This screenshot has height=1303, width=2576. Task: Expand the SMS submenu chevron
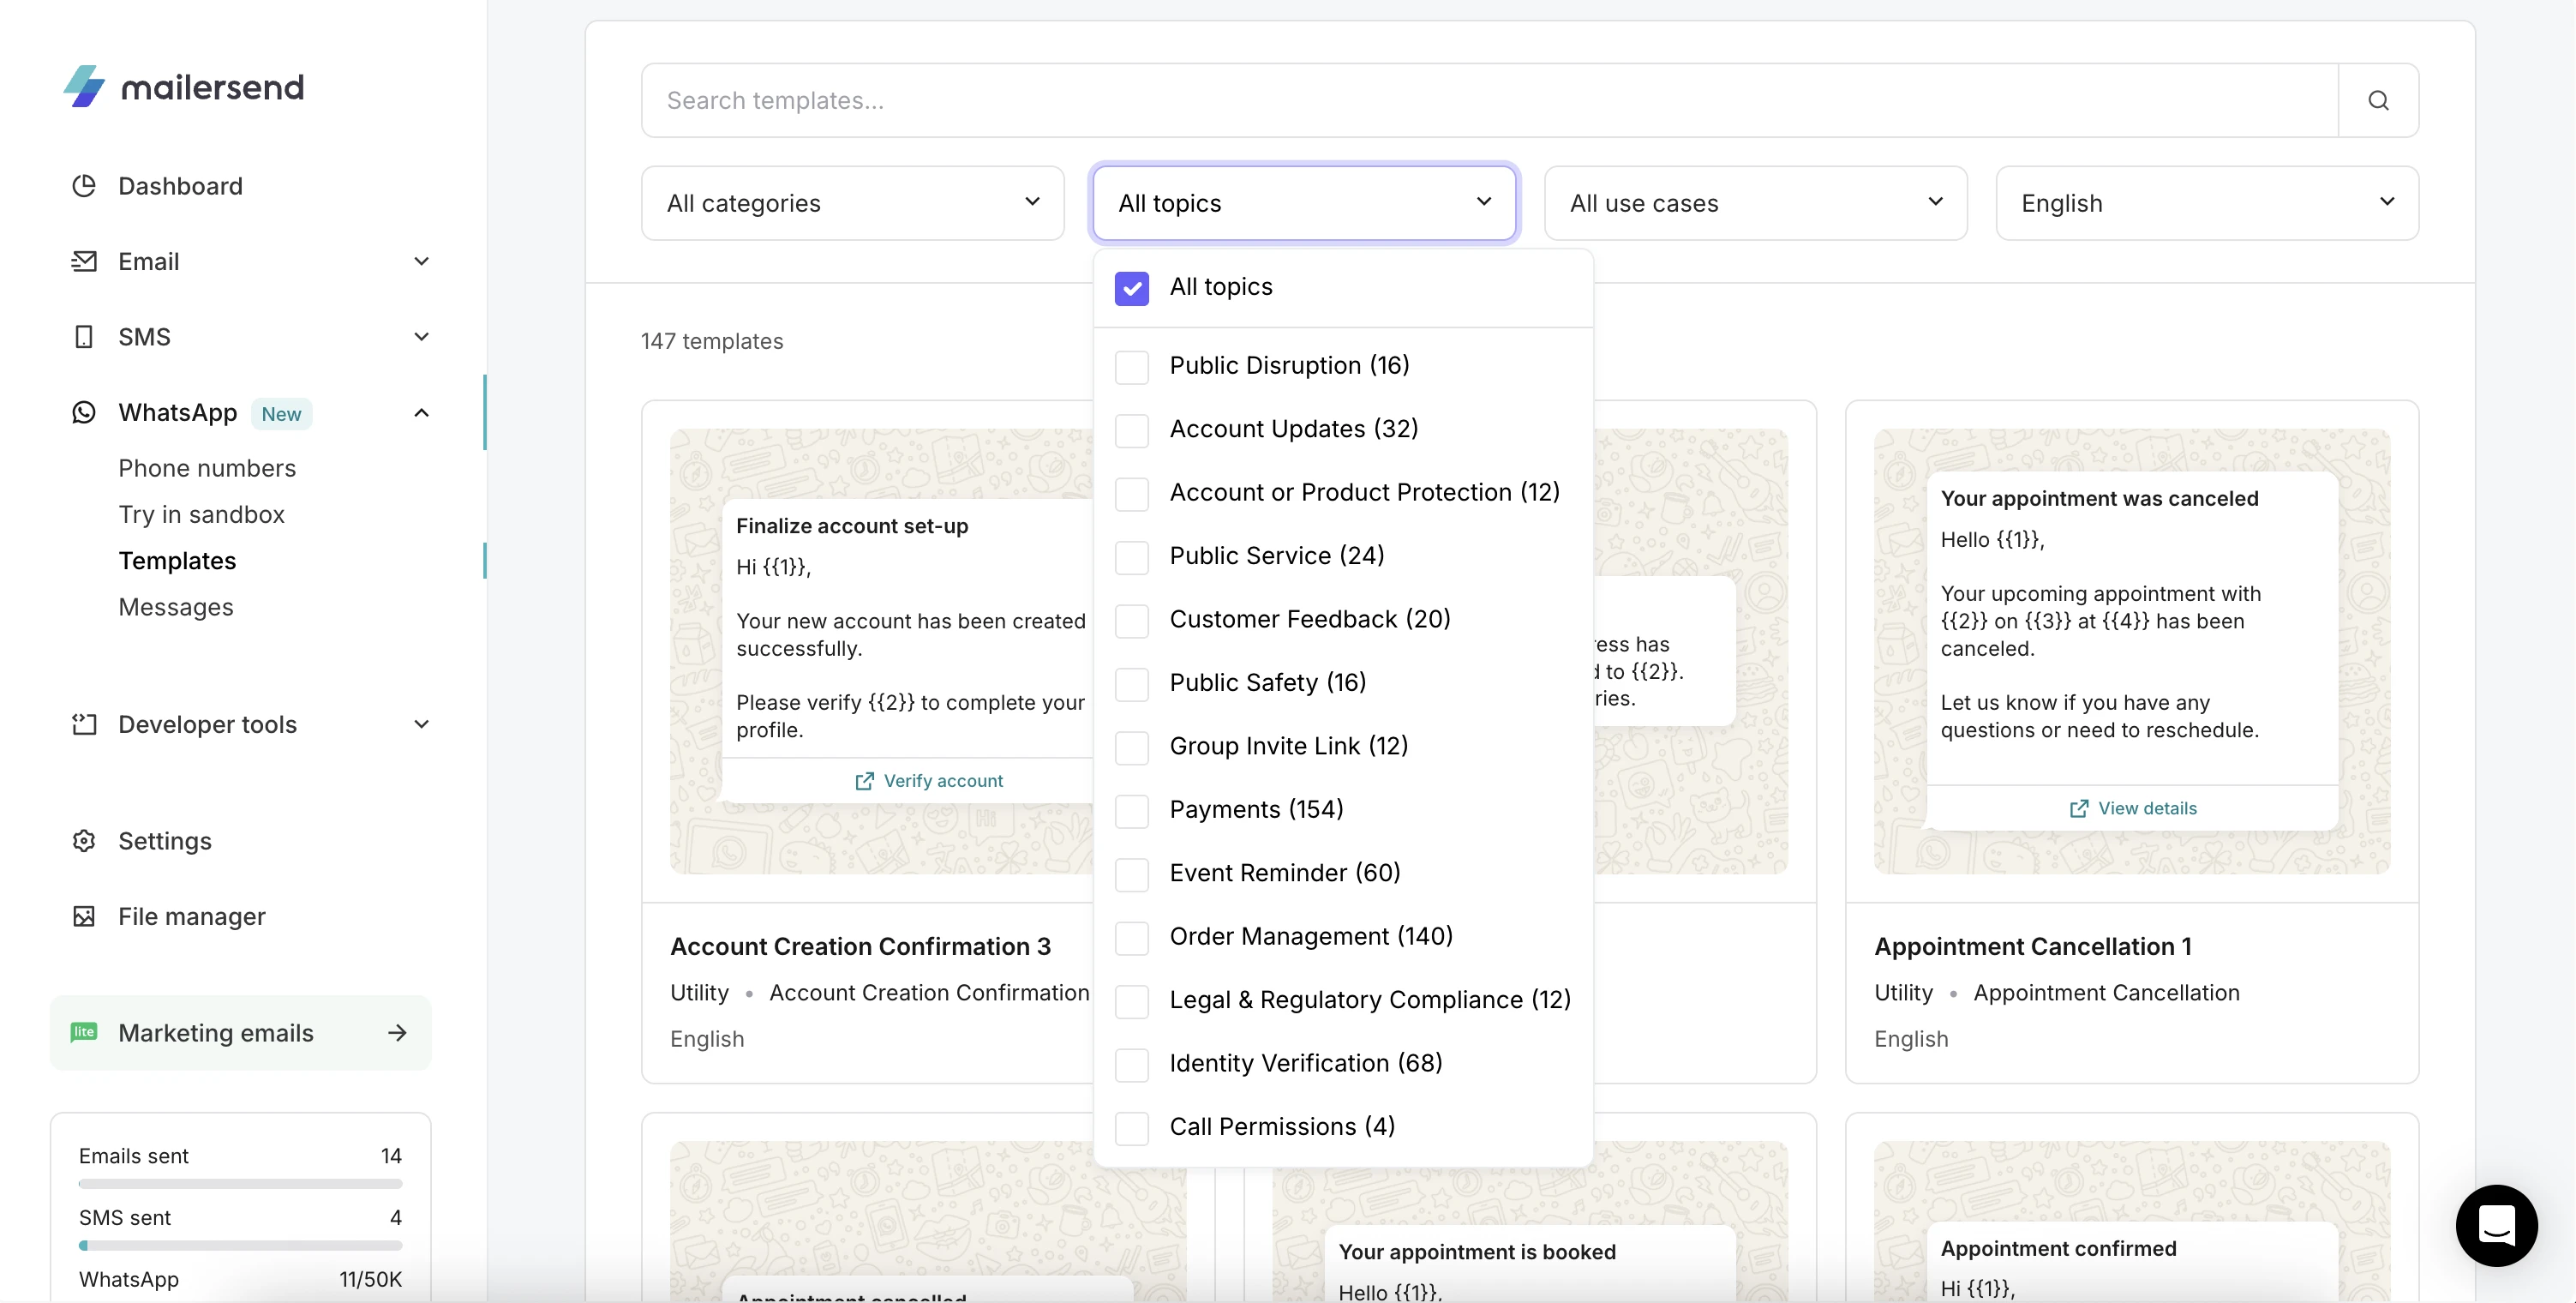422,337
